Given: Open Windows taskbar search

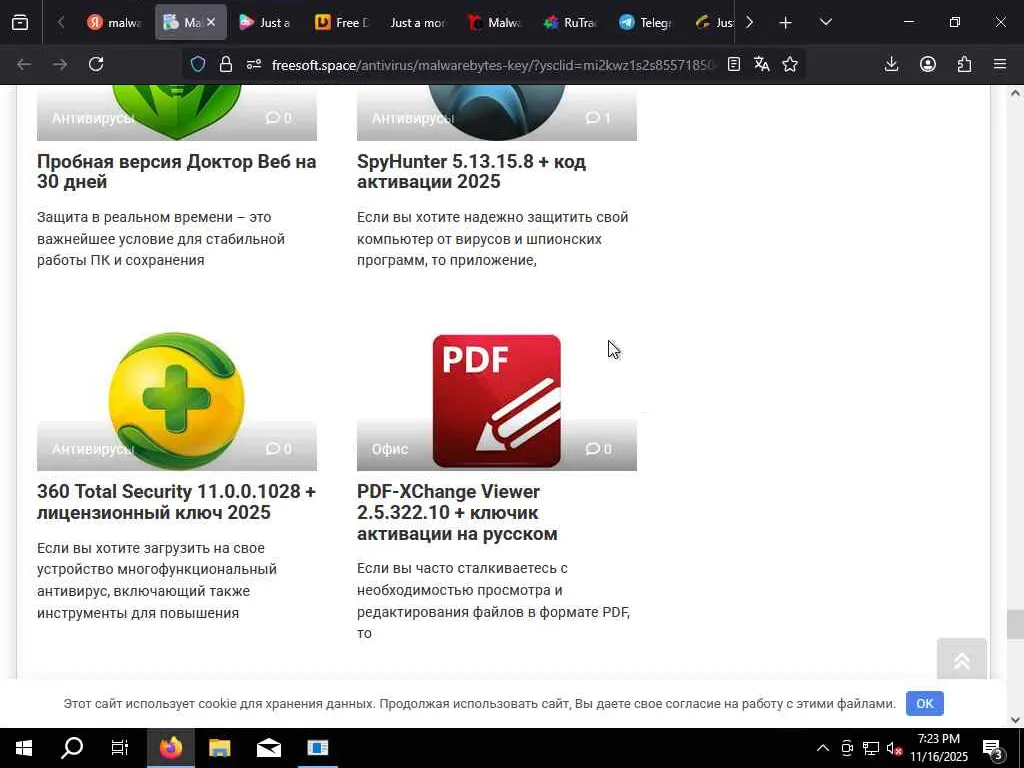Looking at the screenshot, I should click(72, 748).
